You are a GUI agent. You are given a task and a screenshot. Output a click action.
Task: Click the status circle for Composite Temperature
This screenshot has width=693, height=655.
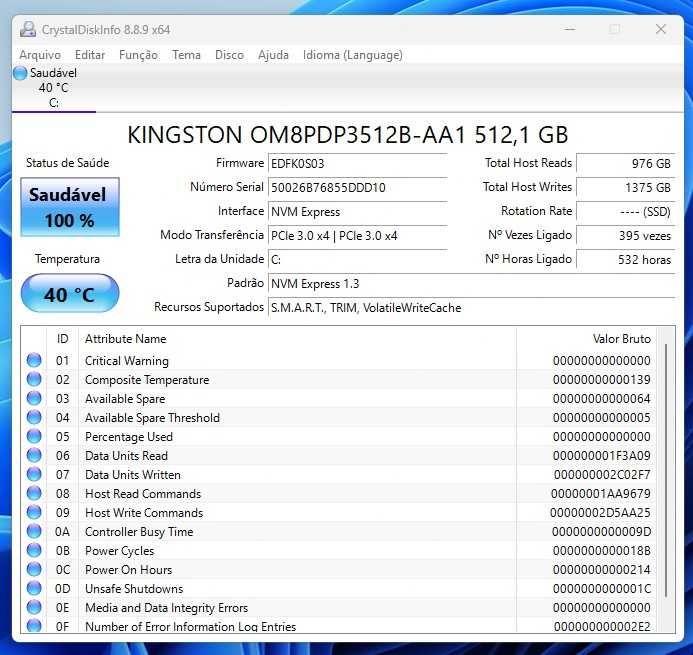coord(34,379)
